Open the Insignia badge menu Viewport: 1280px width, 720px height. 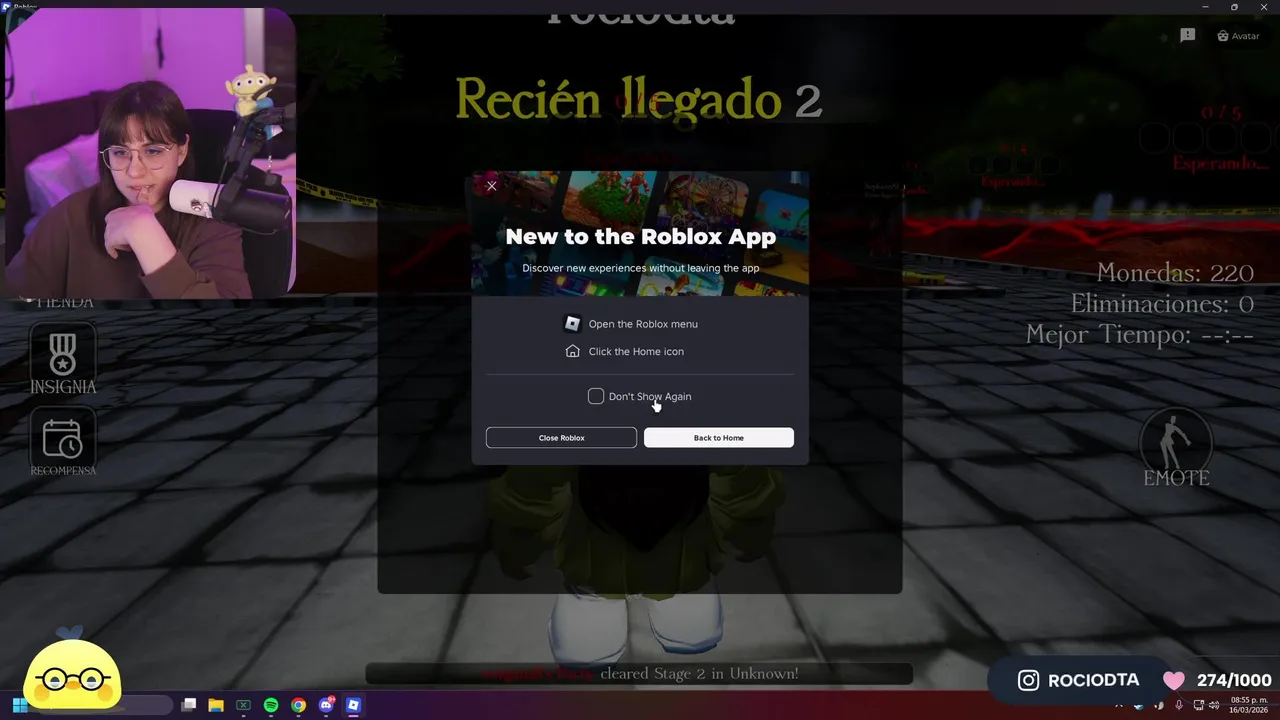(x=63, y=359)
